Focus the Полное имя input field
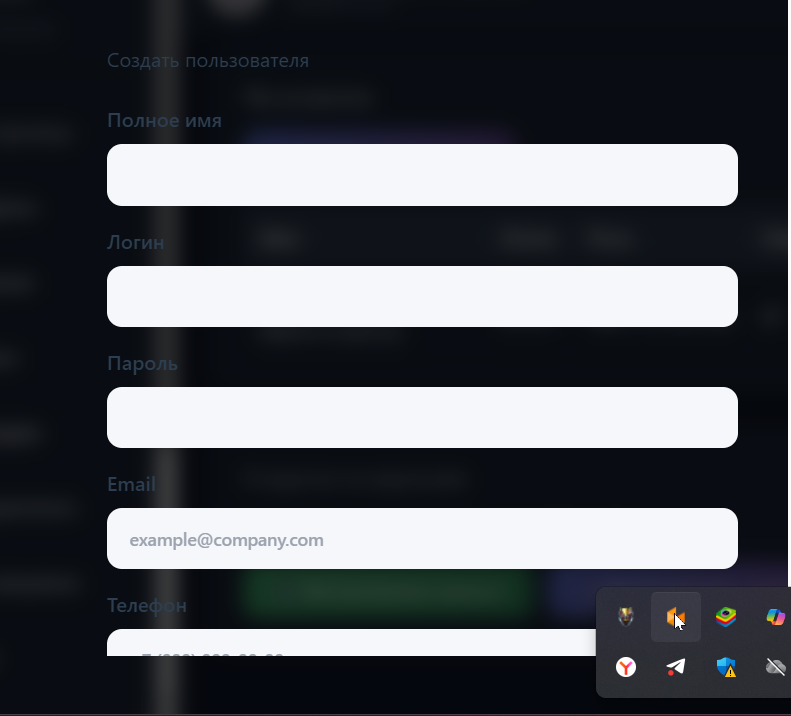The width and height of the screenshot is (791, 716). click(x=422, y=175)
